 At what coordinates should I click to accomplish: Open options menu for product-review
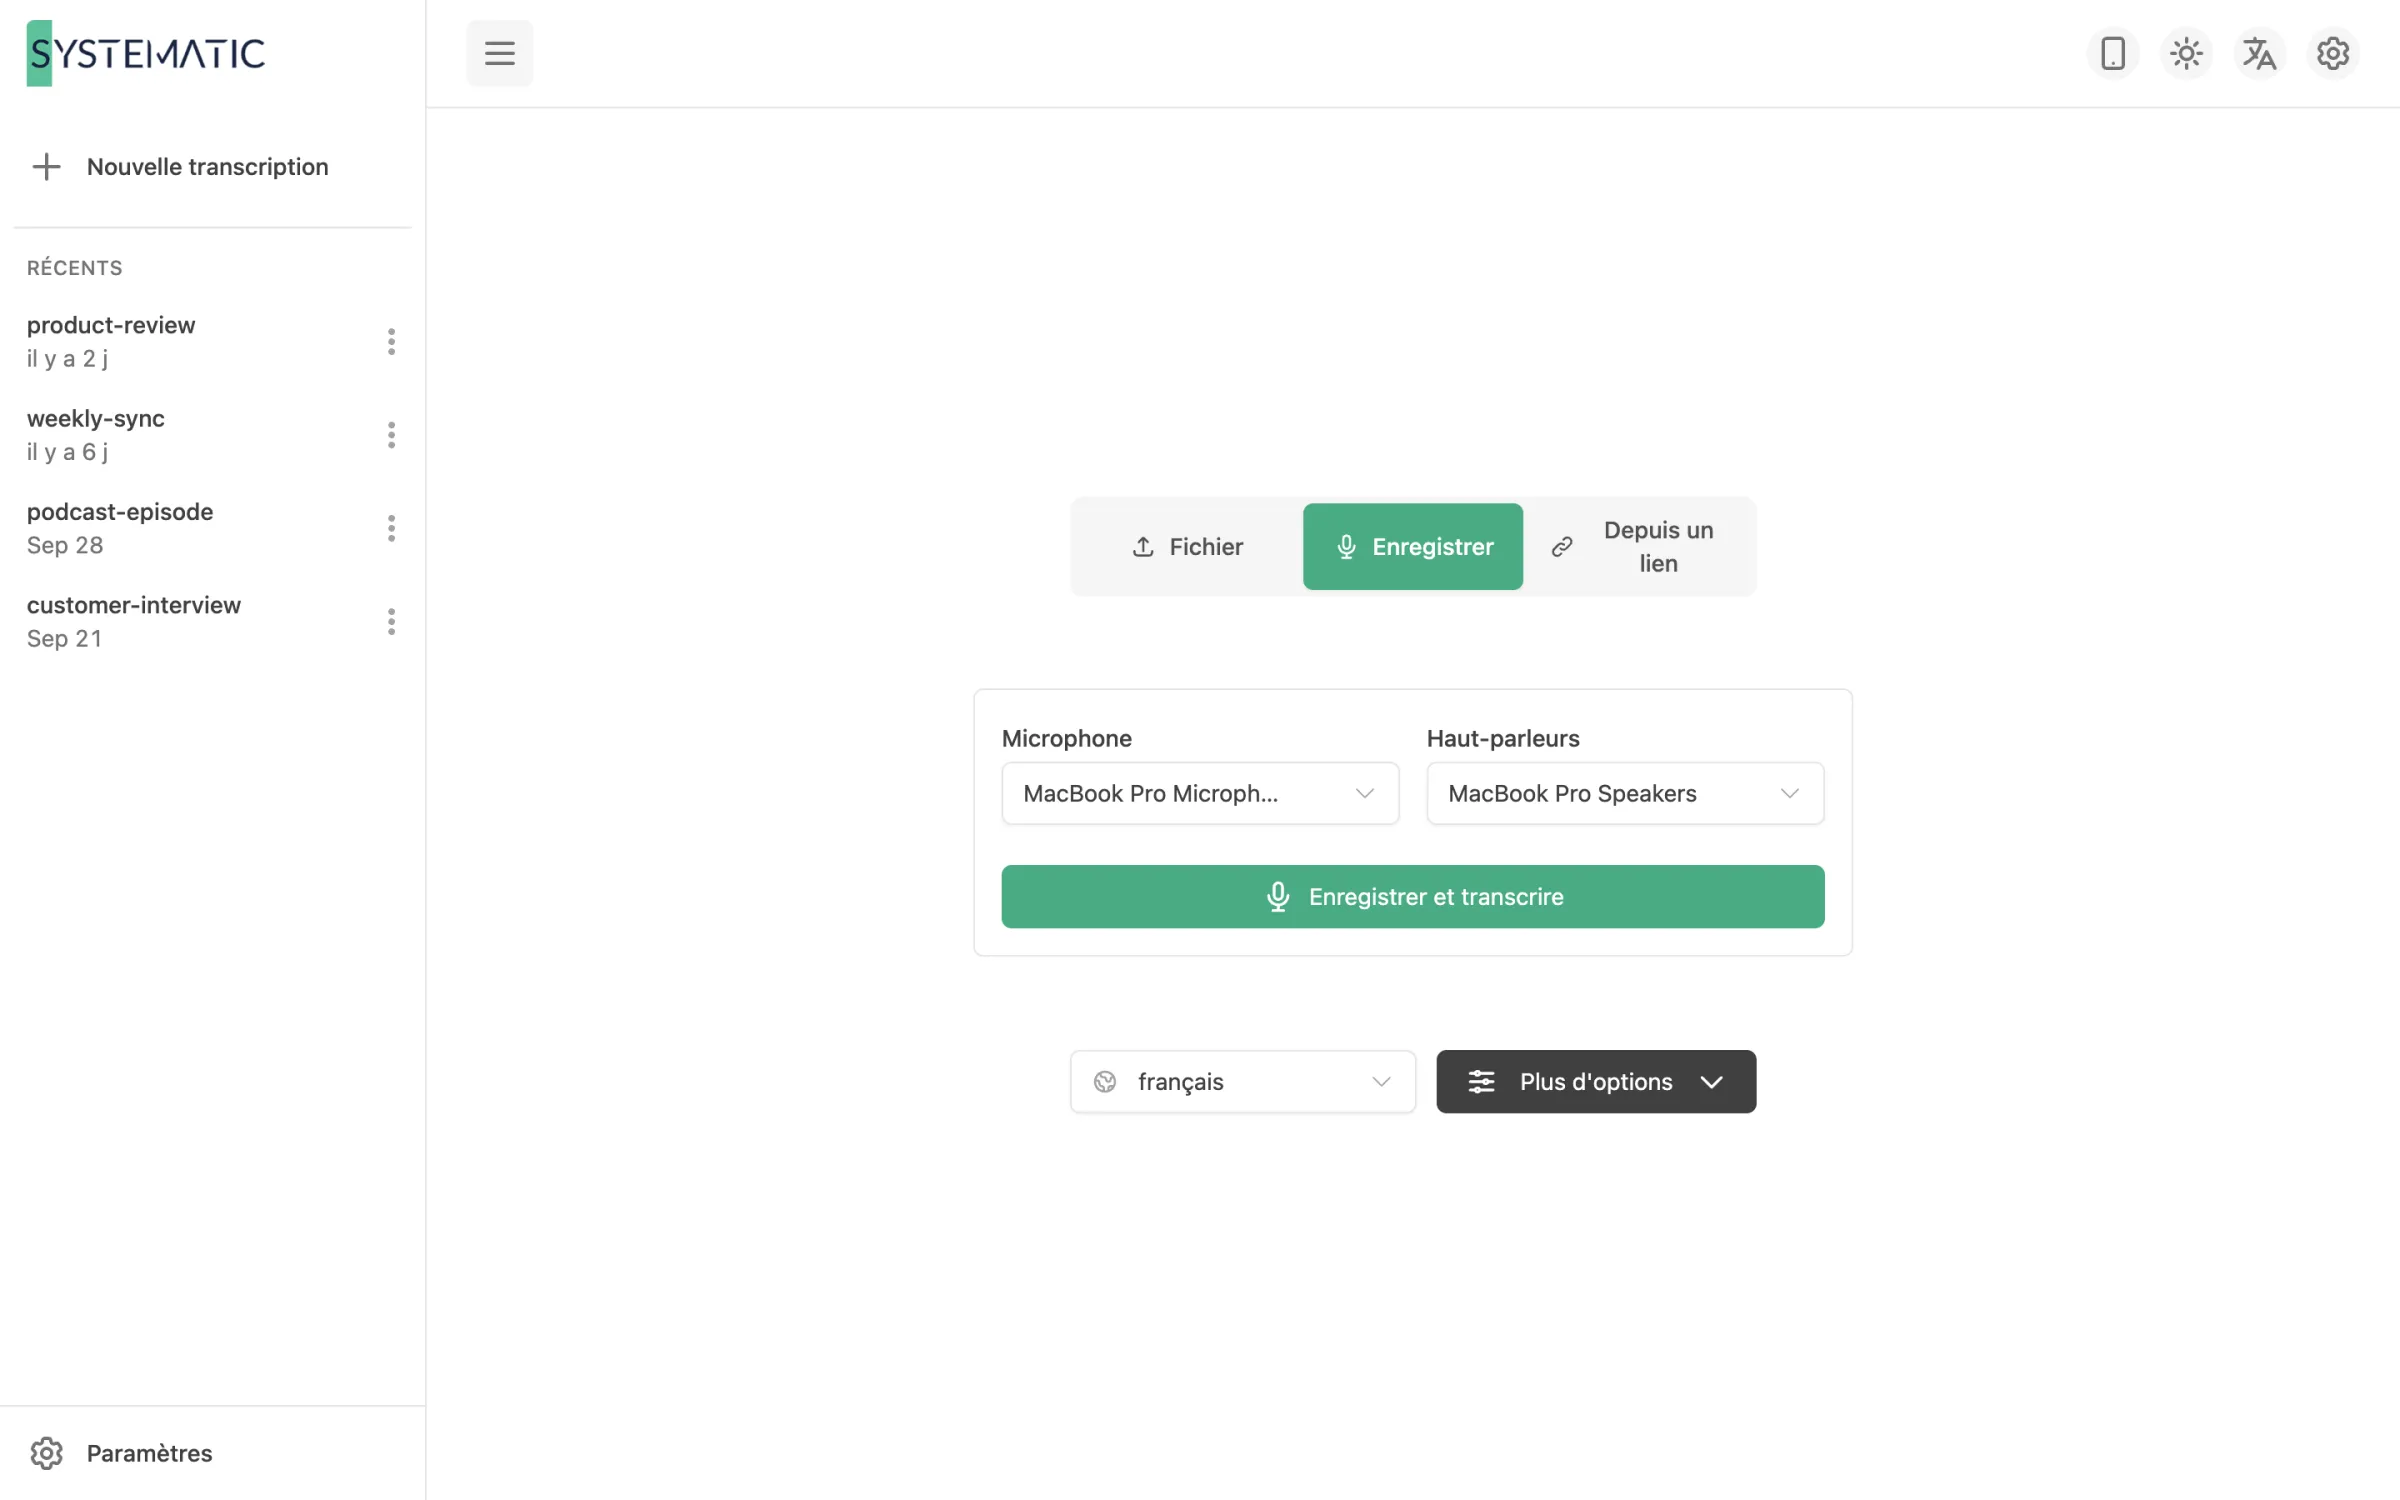(391, 341)
